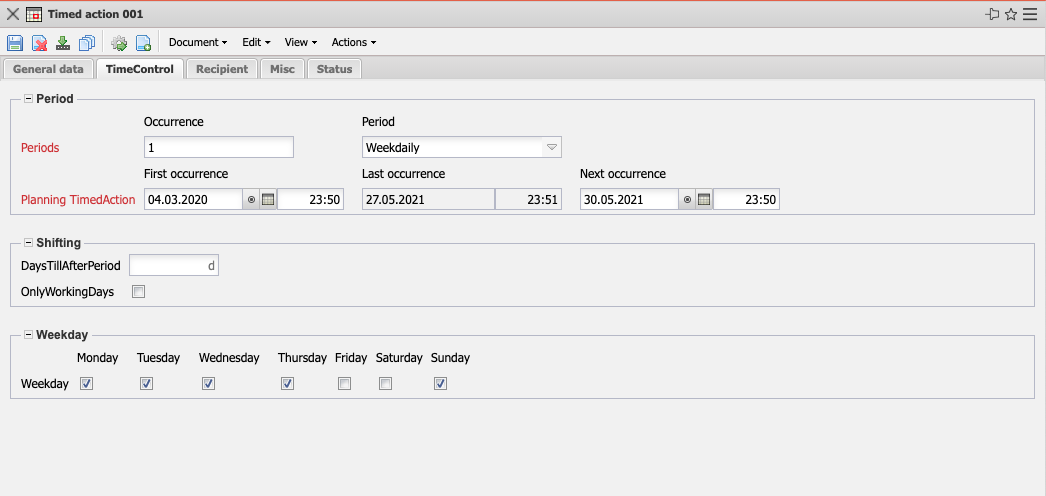
Task: Click the gear with green arrow icon
Action: pos(119,43)
